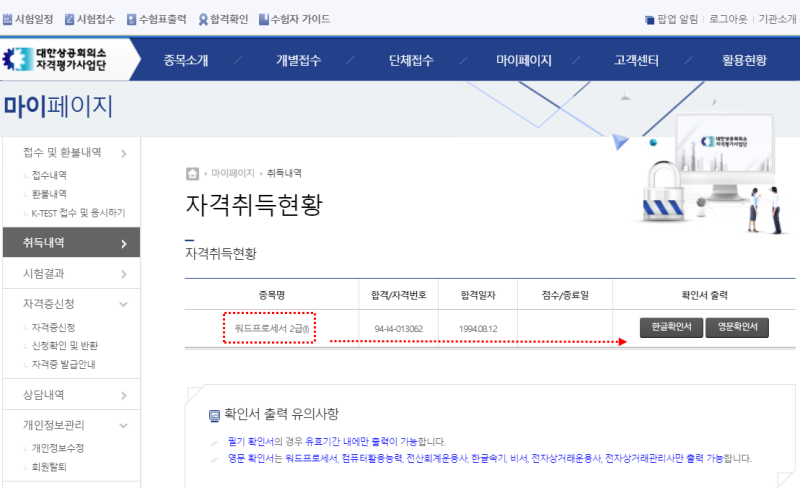Open K-TEST 접수 및 응시하기 item

pyautogui.click(x=78, y=213)
